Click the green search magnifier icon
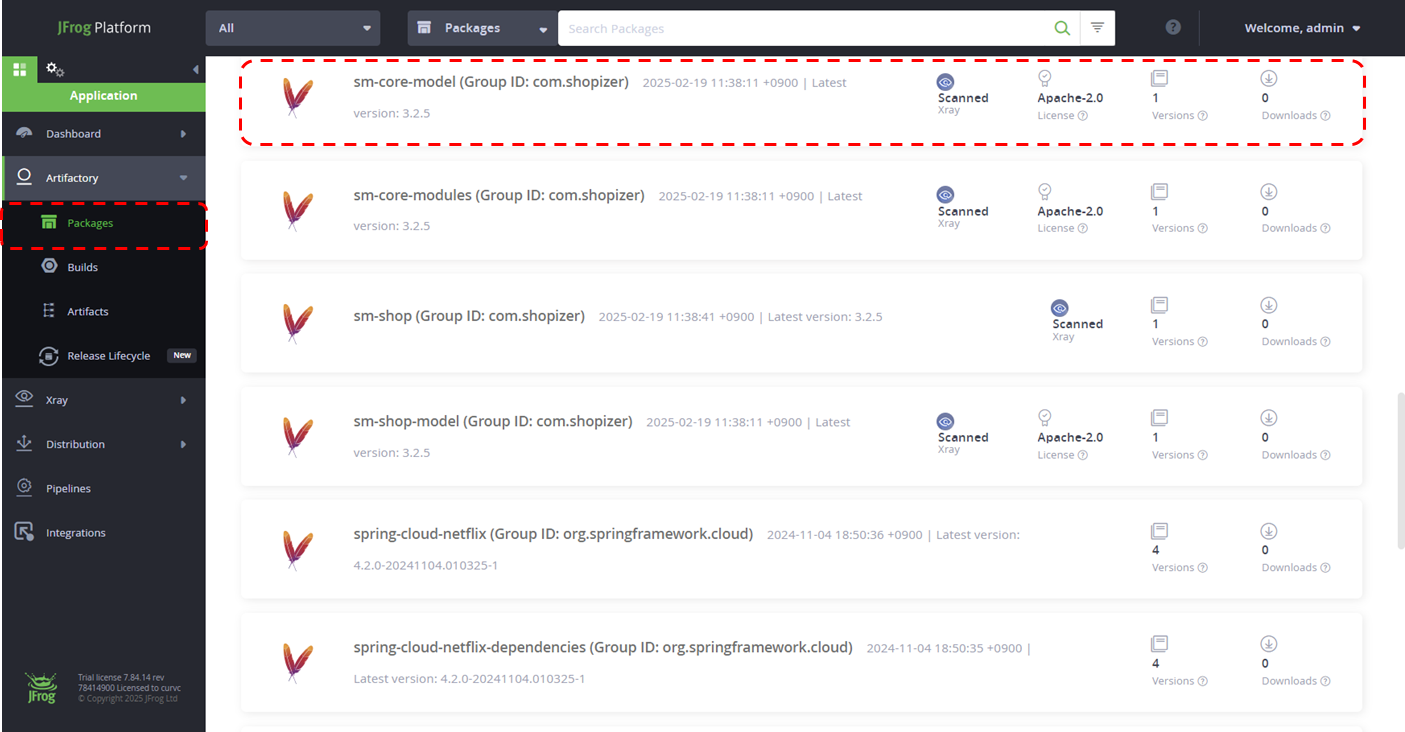 click(1062, 28)
